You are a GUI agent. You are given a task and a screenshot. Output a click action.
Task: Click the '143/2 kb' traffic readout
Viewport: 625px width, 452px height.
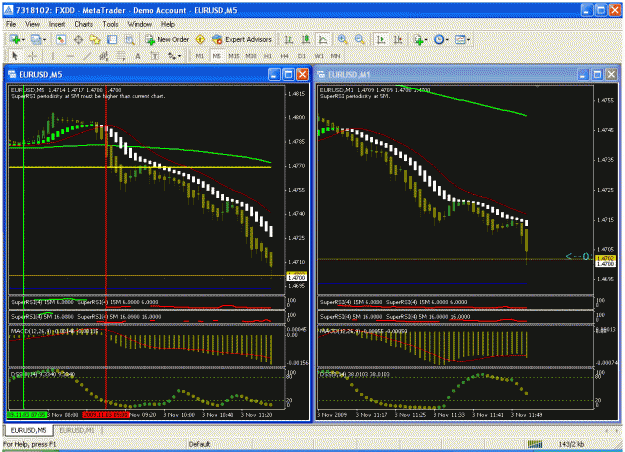571,444
